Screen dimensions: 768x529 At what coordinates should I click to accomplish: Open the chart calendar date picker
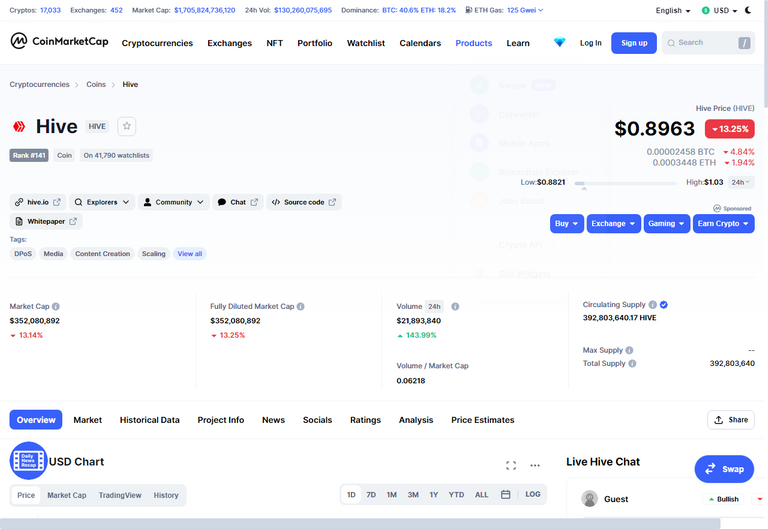click(x=505, y=495)
